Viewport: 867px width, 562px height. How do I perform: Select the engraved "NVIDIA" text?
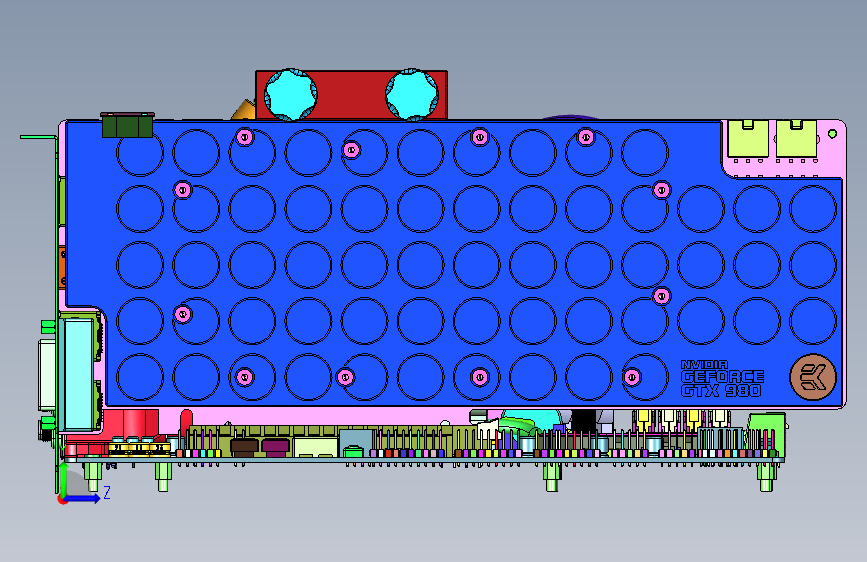pyautogui.click(x=704, y=365)
